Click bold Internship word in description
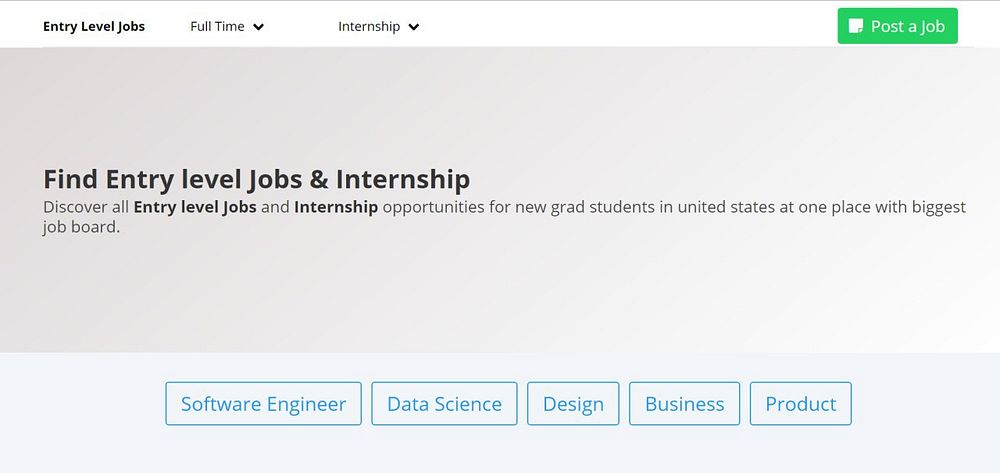The height and width of the screenshot is (473, 1000). click(336, 208)
